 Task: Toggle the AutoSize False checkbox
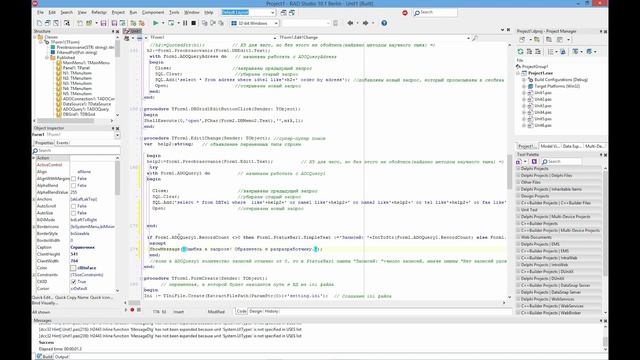[73, 213]
